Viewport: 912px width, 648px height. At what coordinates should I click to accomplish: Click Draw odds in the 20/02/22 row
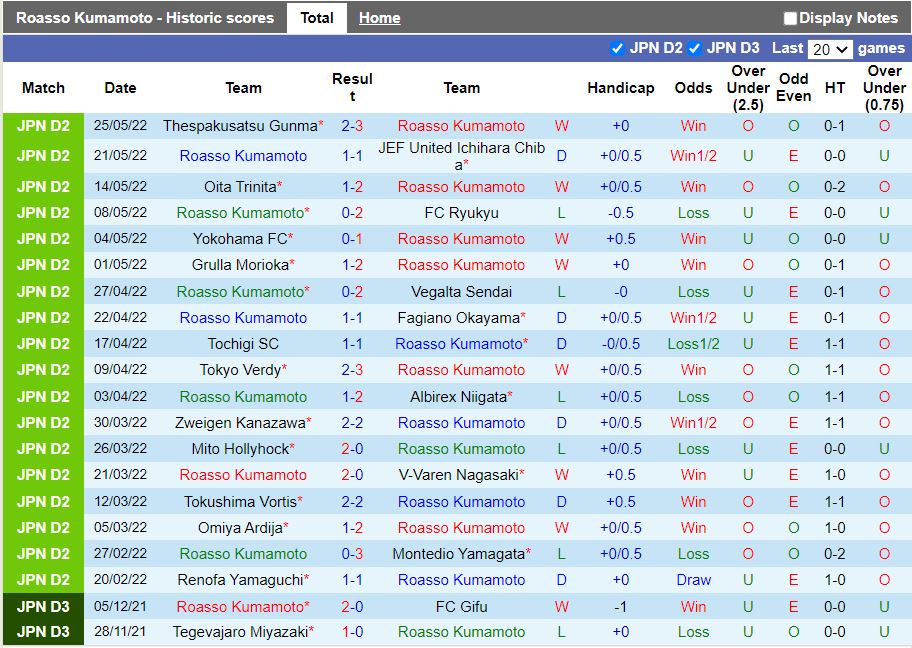(693, 580)
